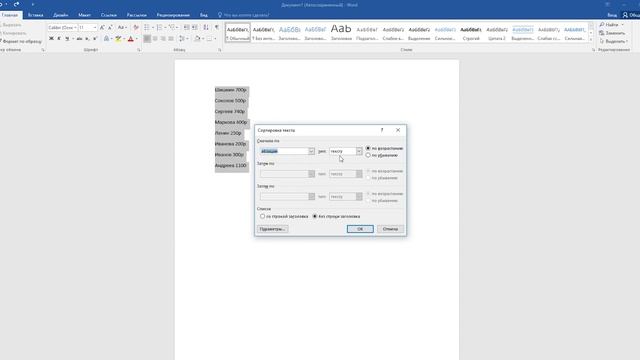Click Отмена to cancel sorting
This screenshot has height=360, width=640.
click(x=390, y=229)
